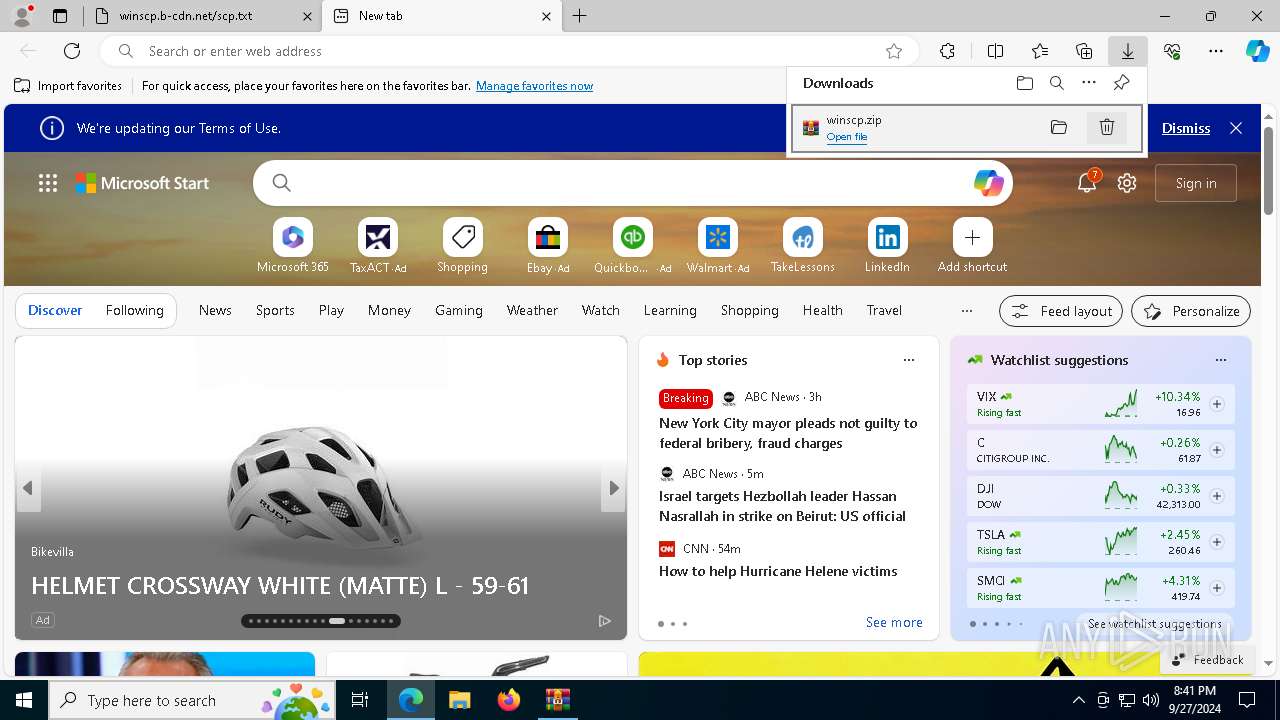The height and width of the screenshot is (720, 1280).
Task: Open the Quickbooks ad shortcut
Action: pos(633,246)
